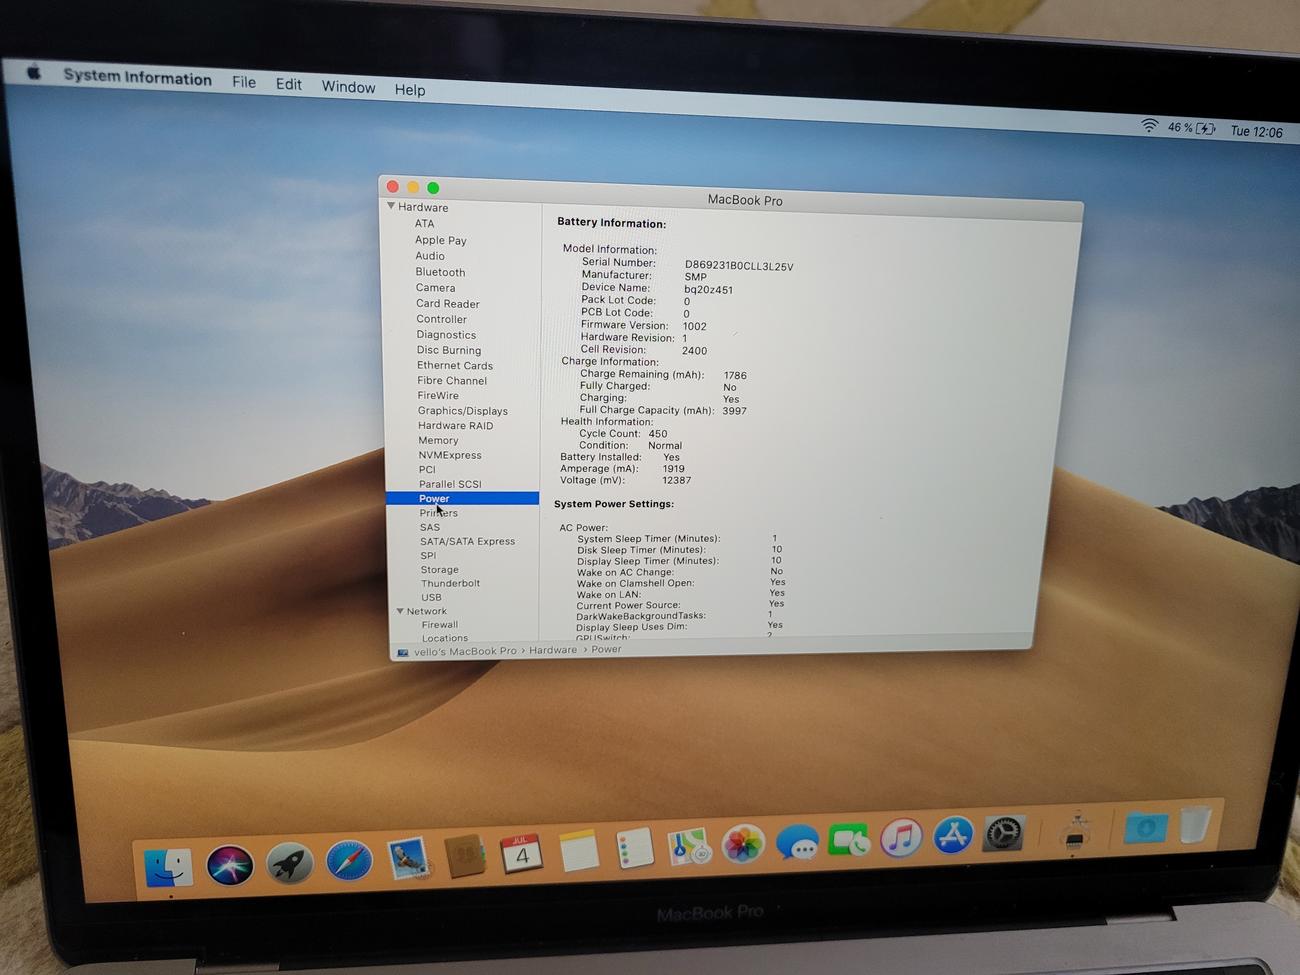Select Apple Pay in sidebar
Screen dimensions: 1300x975
pyautogui.click(x=441, y=240)
